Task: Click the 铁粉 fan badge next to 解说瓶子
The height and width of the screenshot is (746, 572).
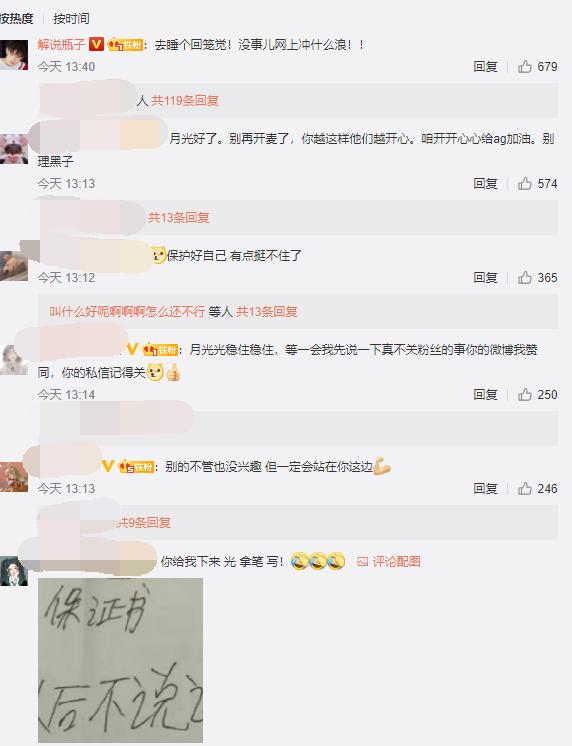Action: (x=125, y=45)
